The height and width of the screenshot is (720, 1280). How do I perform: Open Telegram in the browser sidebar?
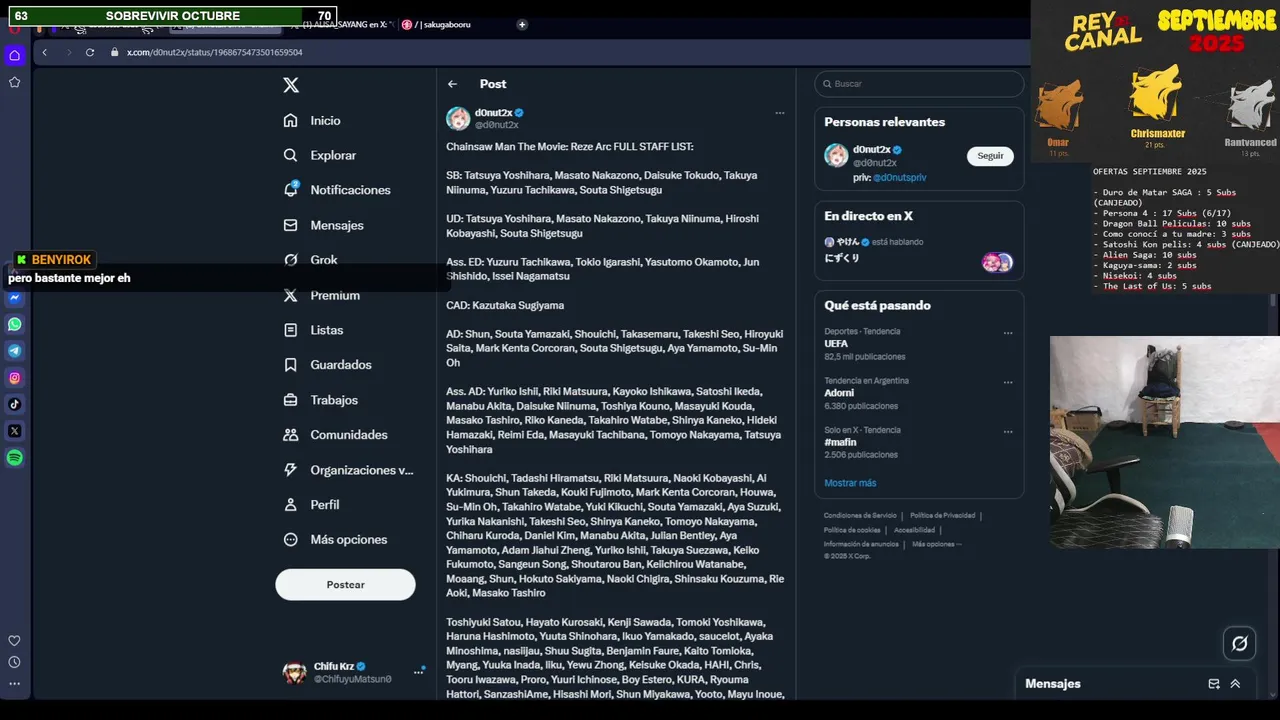(14, 351)
